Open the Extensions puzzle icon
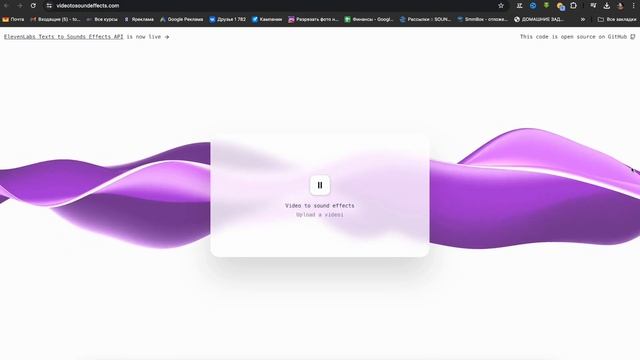Viewport: 640px width, 360px height. (573, 6)
